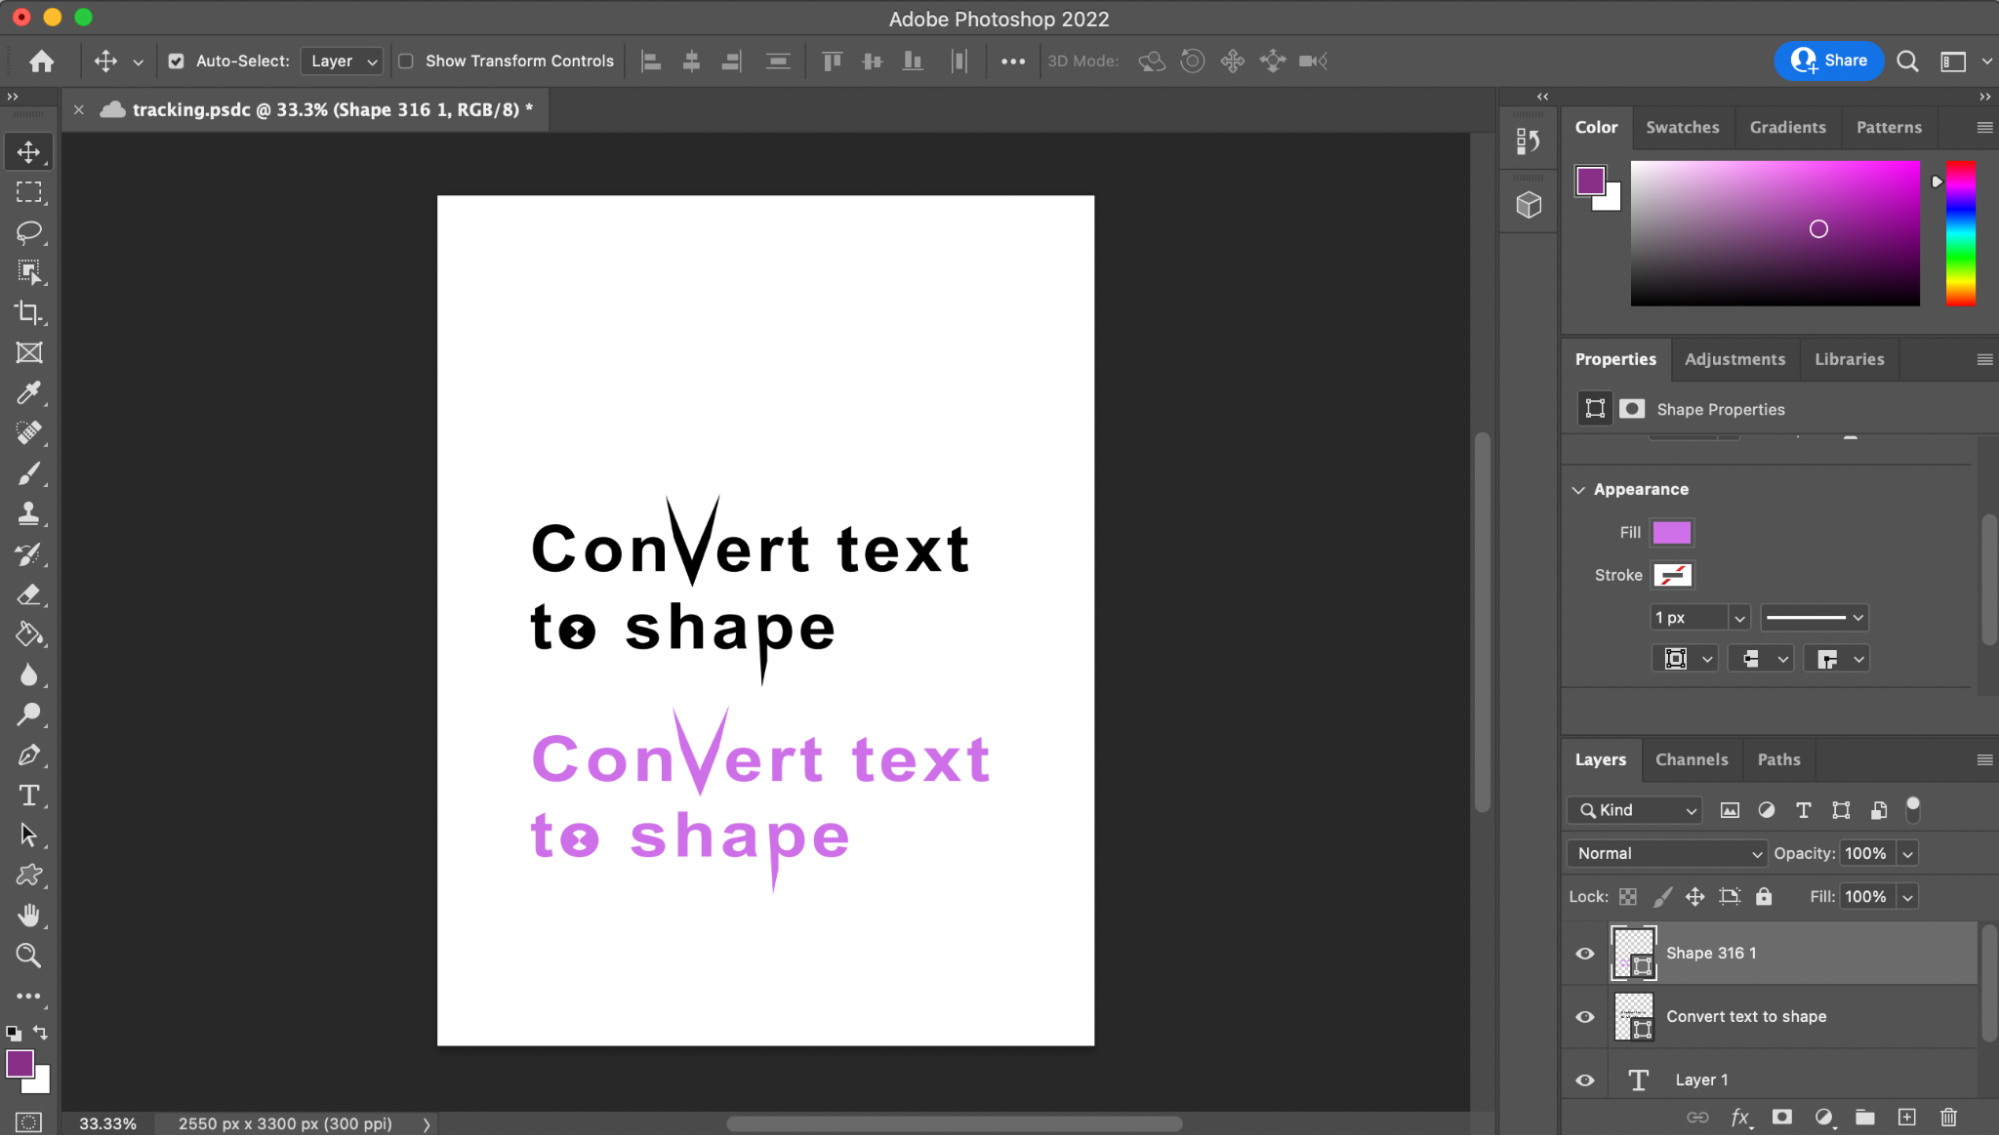Collapse the Appearance section
Viewport: 1999px width, 1136px height.
tap(1578, 490)
